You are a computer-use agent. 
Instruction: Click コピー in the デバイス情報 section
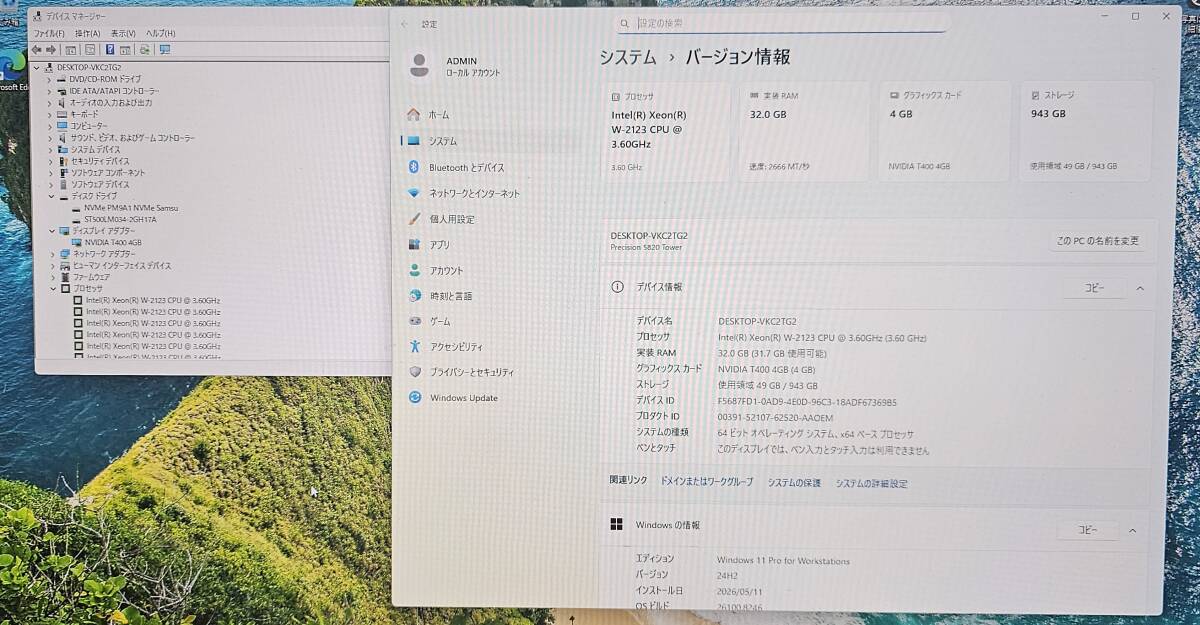(x=1095, y=288)
